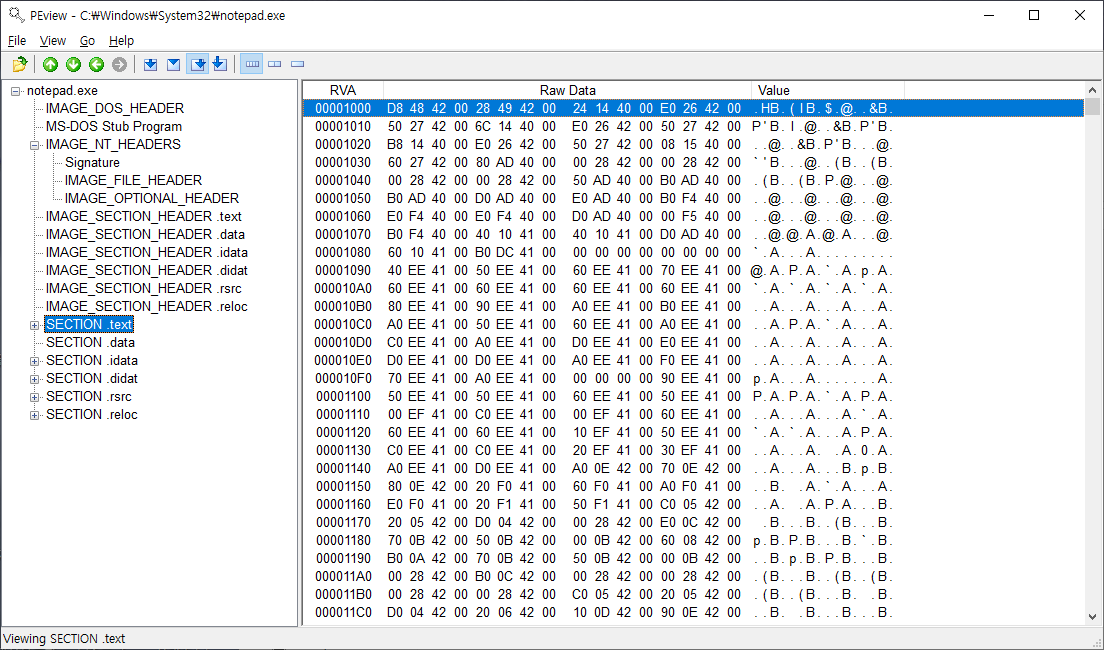
Task: Click the scrollbar up arrow in data pane
Action: tap(1092, 90)
